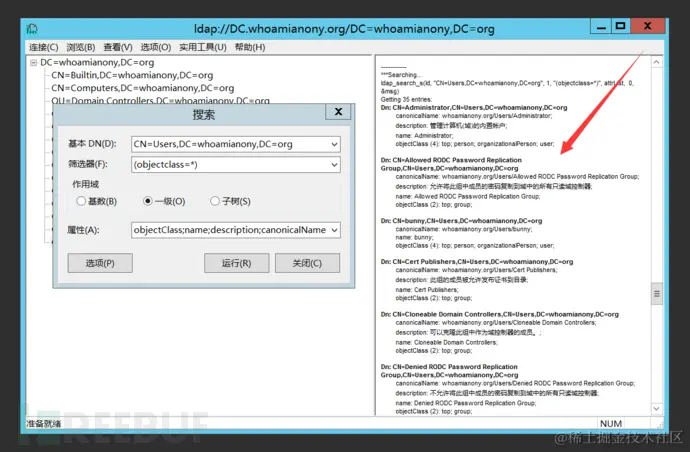Click the 'name: Administrator;' line
The width and height of the screenshot is (690, 452).
click(x=424, y=136)
